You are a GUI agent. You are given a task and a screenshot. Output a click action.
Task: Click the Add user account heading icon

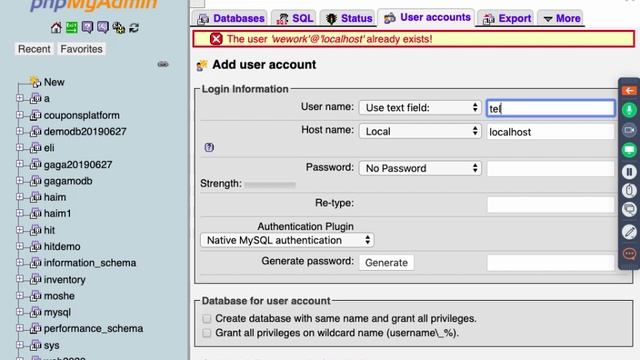[x=202, y=65]
